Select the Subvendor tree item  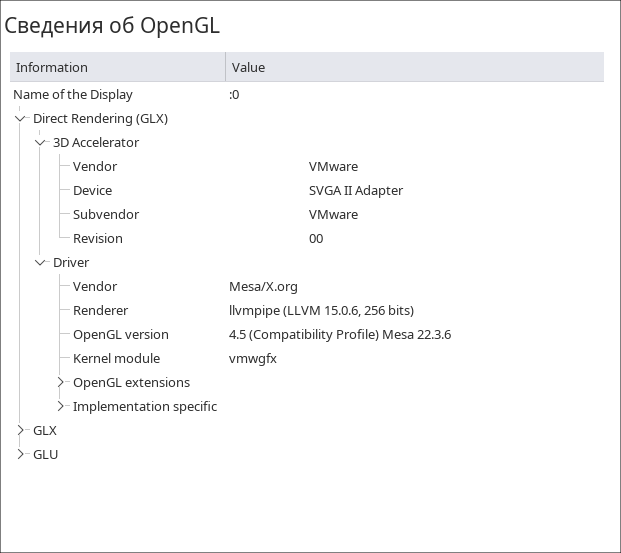coord(105,215)
